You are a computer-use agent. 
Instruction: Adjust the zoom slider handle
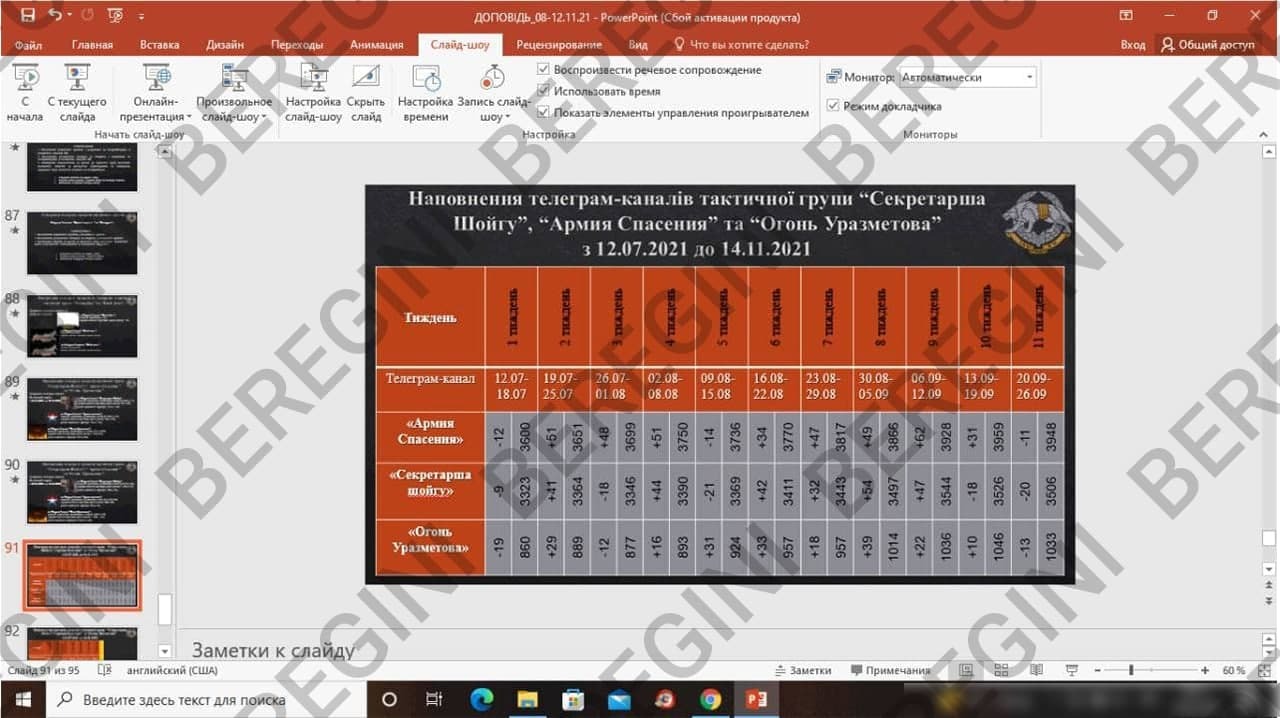pos(1131,670)
